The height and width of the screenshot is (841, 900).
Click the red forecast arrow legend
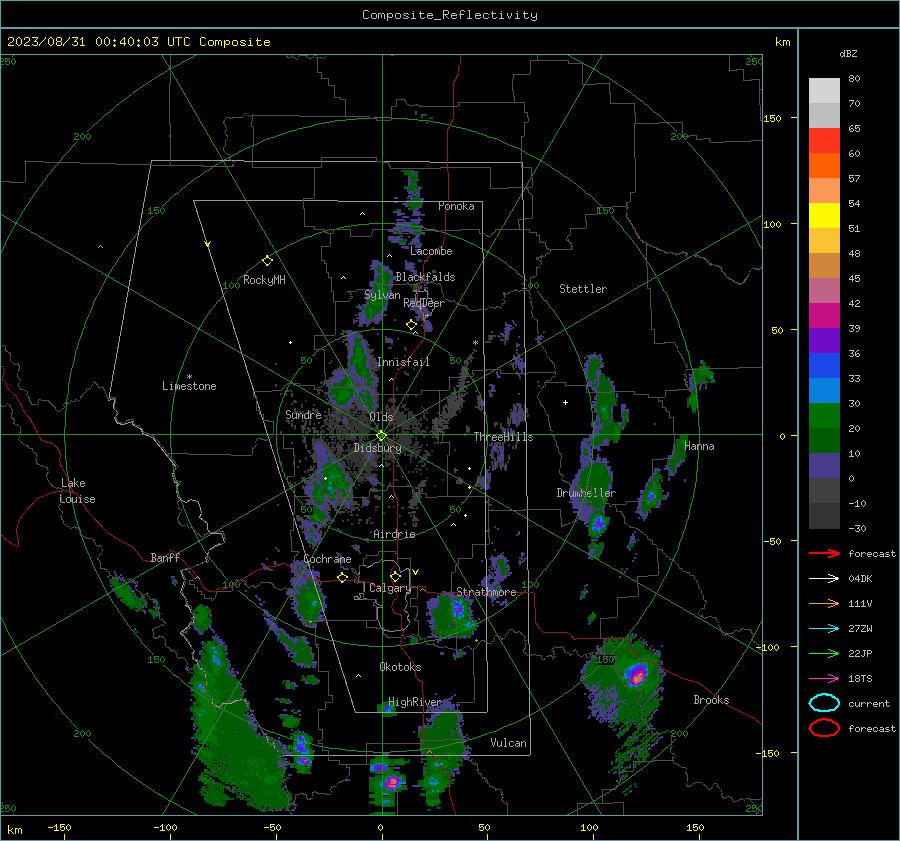tap(825, 553)
